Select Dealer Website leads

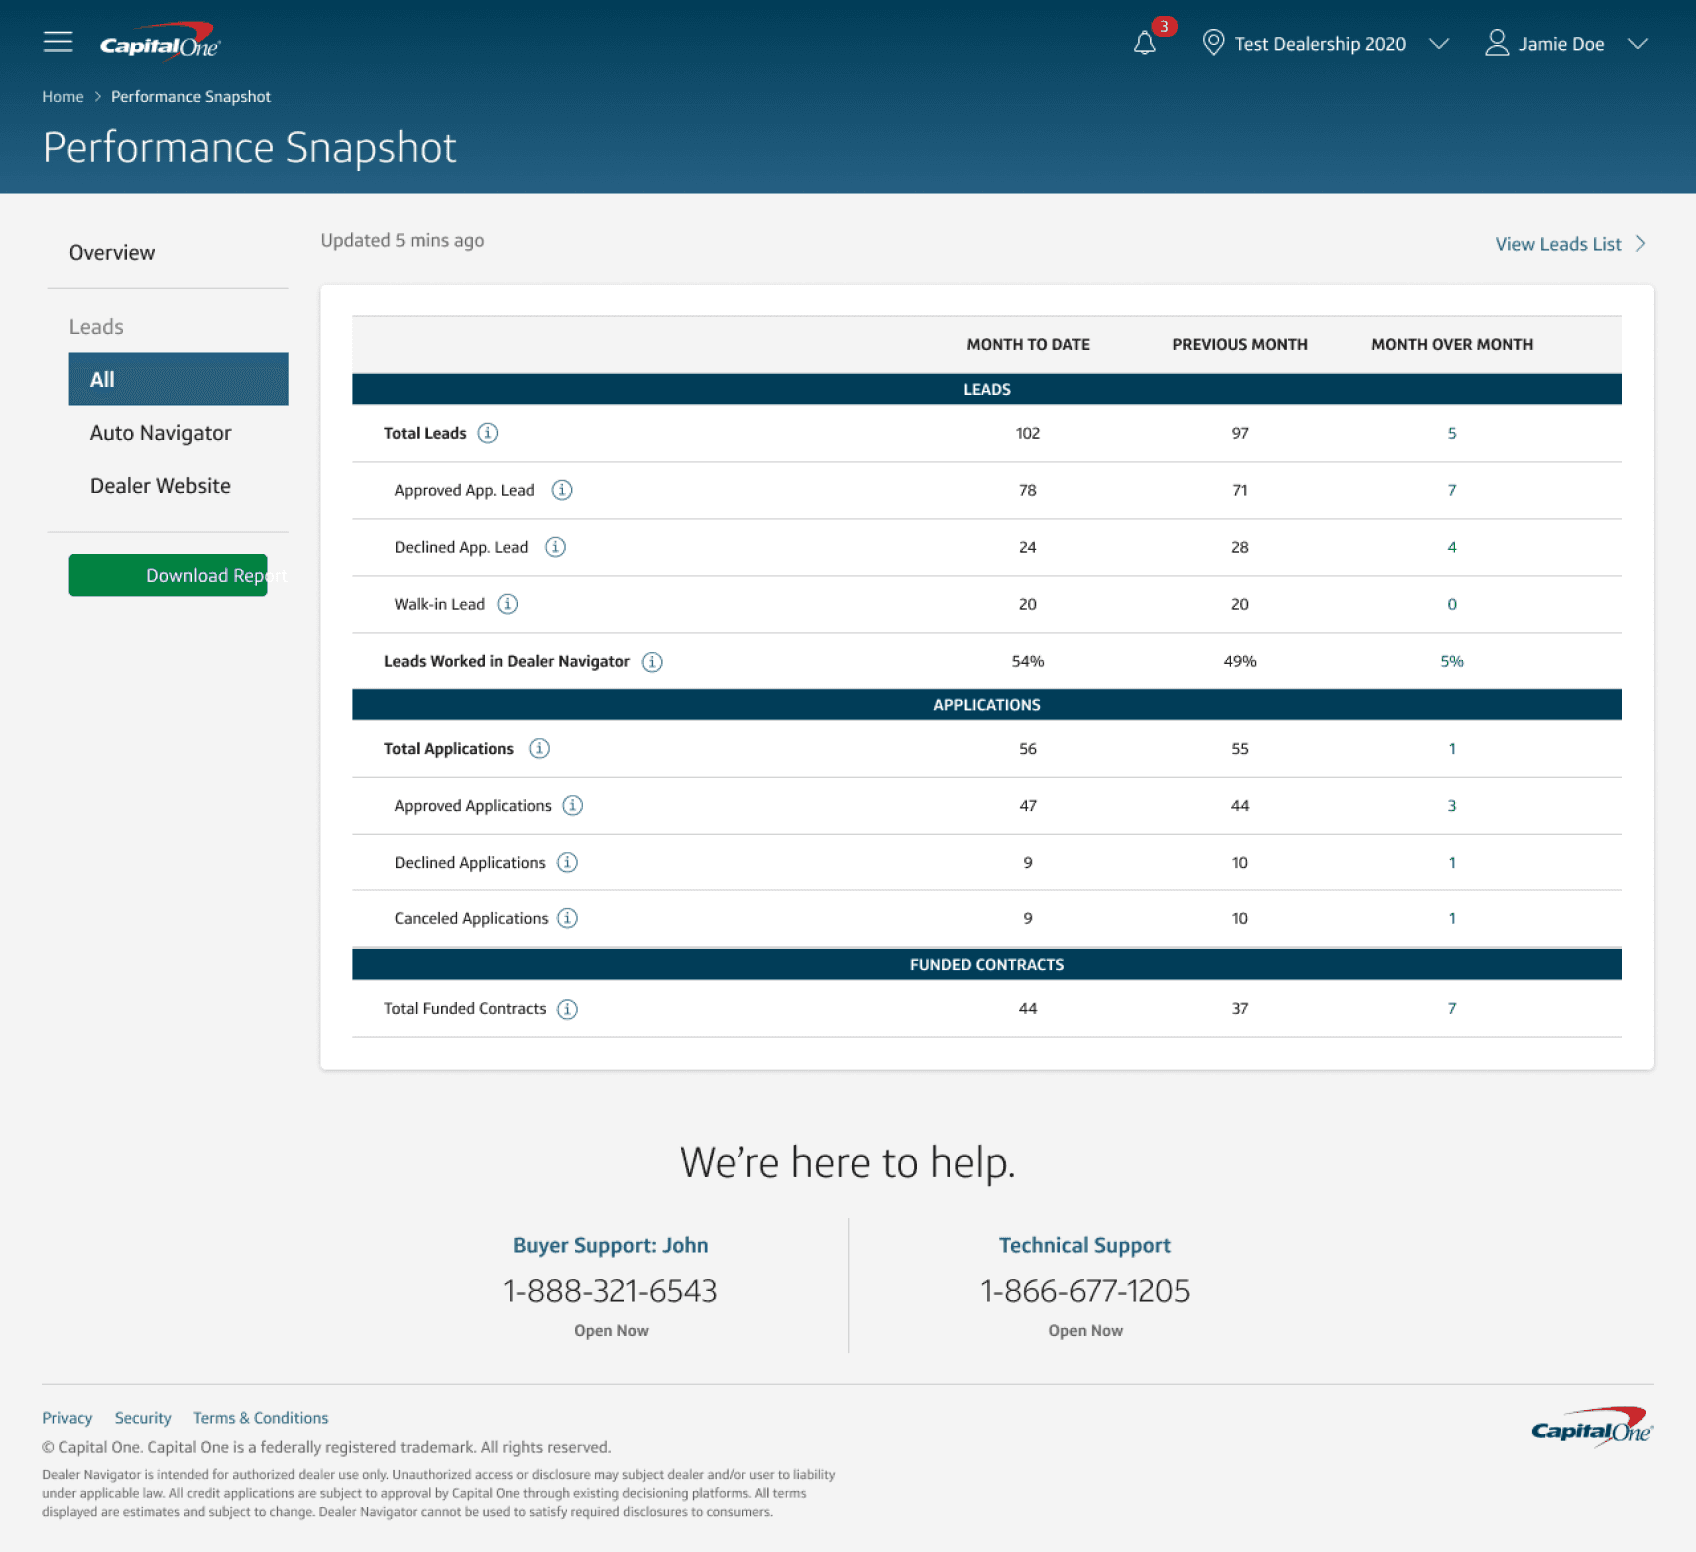[160, 486]
